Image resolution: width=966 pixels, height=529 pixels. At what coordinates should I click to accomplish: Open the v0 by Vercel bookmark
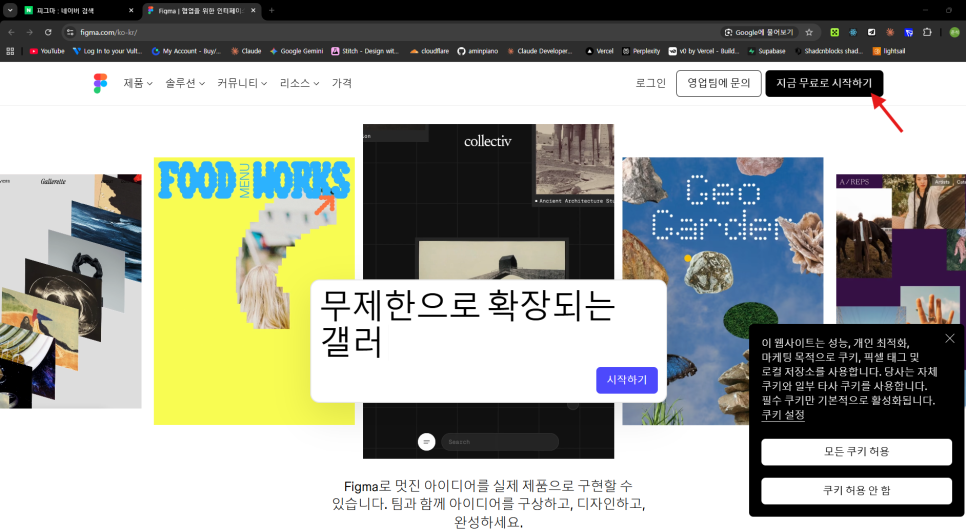pyautogui.click(x=704, y=51)
